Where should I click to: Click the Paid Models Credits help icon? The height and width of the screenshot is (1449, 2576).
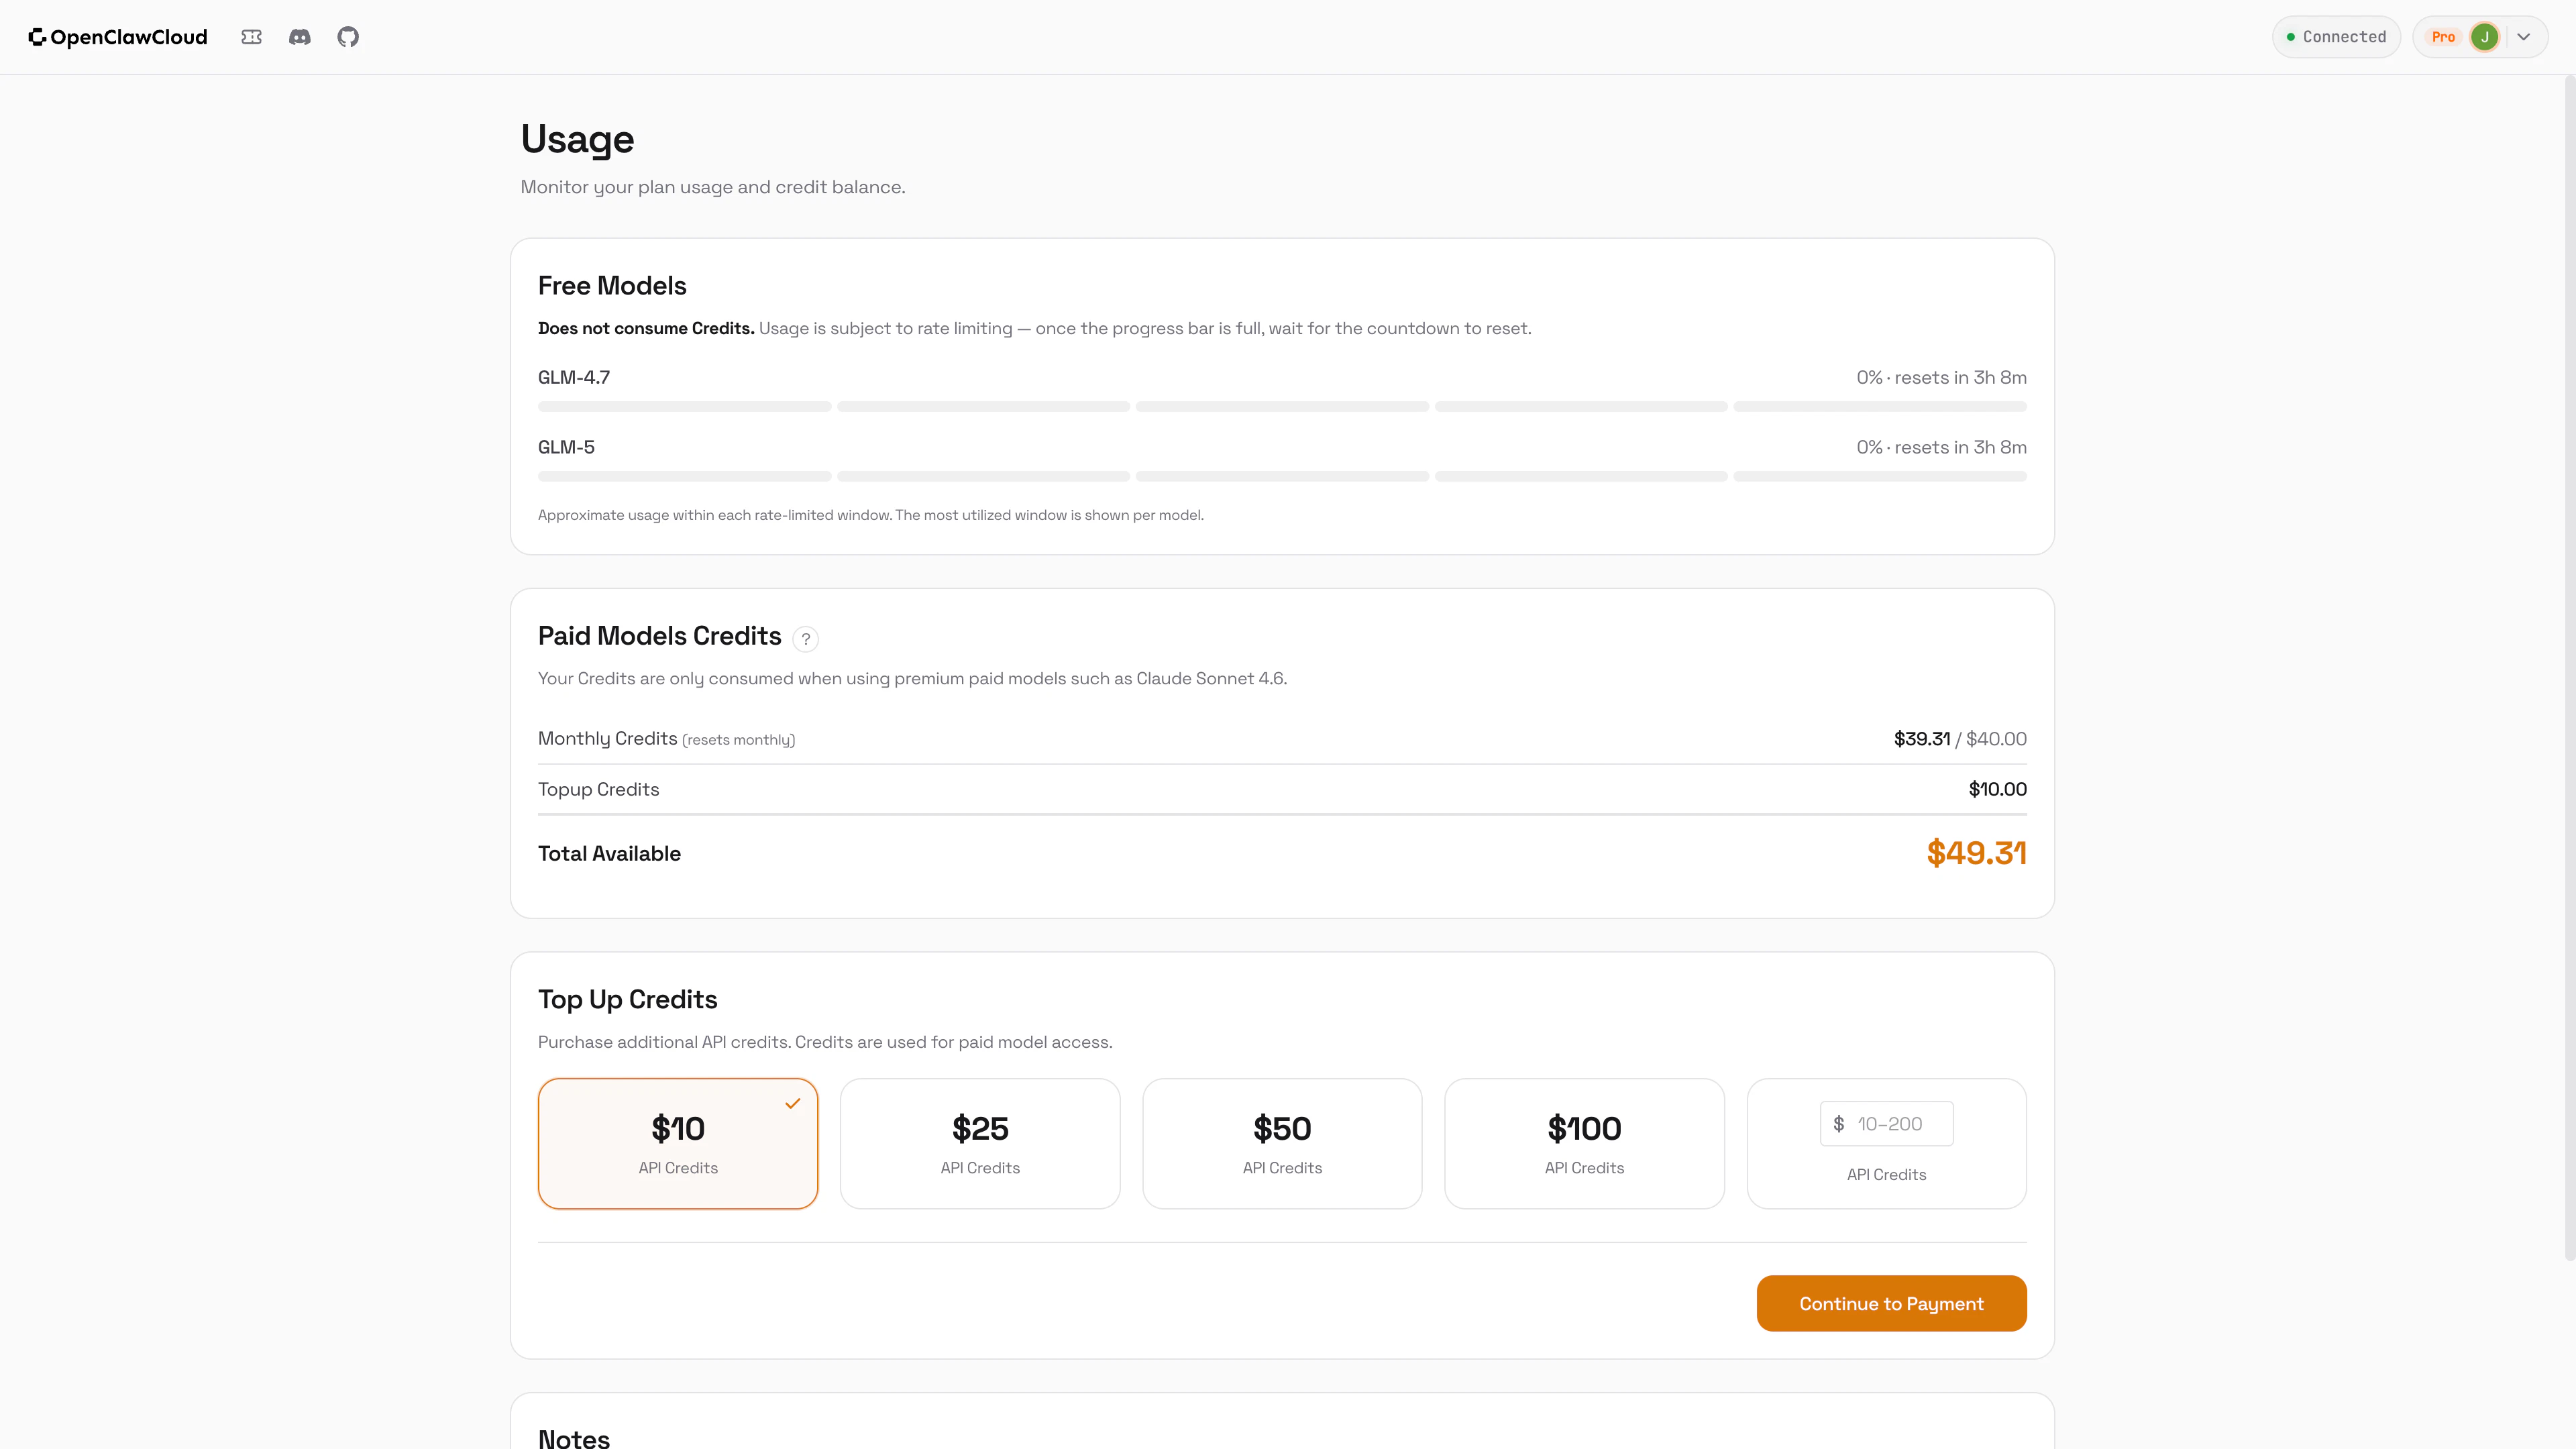(x=805, y=639)
